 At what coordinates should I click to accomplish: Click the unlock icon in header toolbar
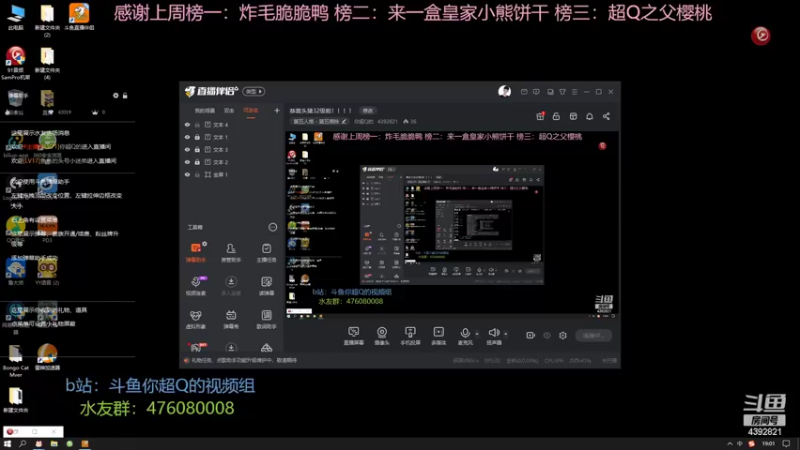(556, 116)
